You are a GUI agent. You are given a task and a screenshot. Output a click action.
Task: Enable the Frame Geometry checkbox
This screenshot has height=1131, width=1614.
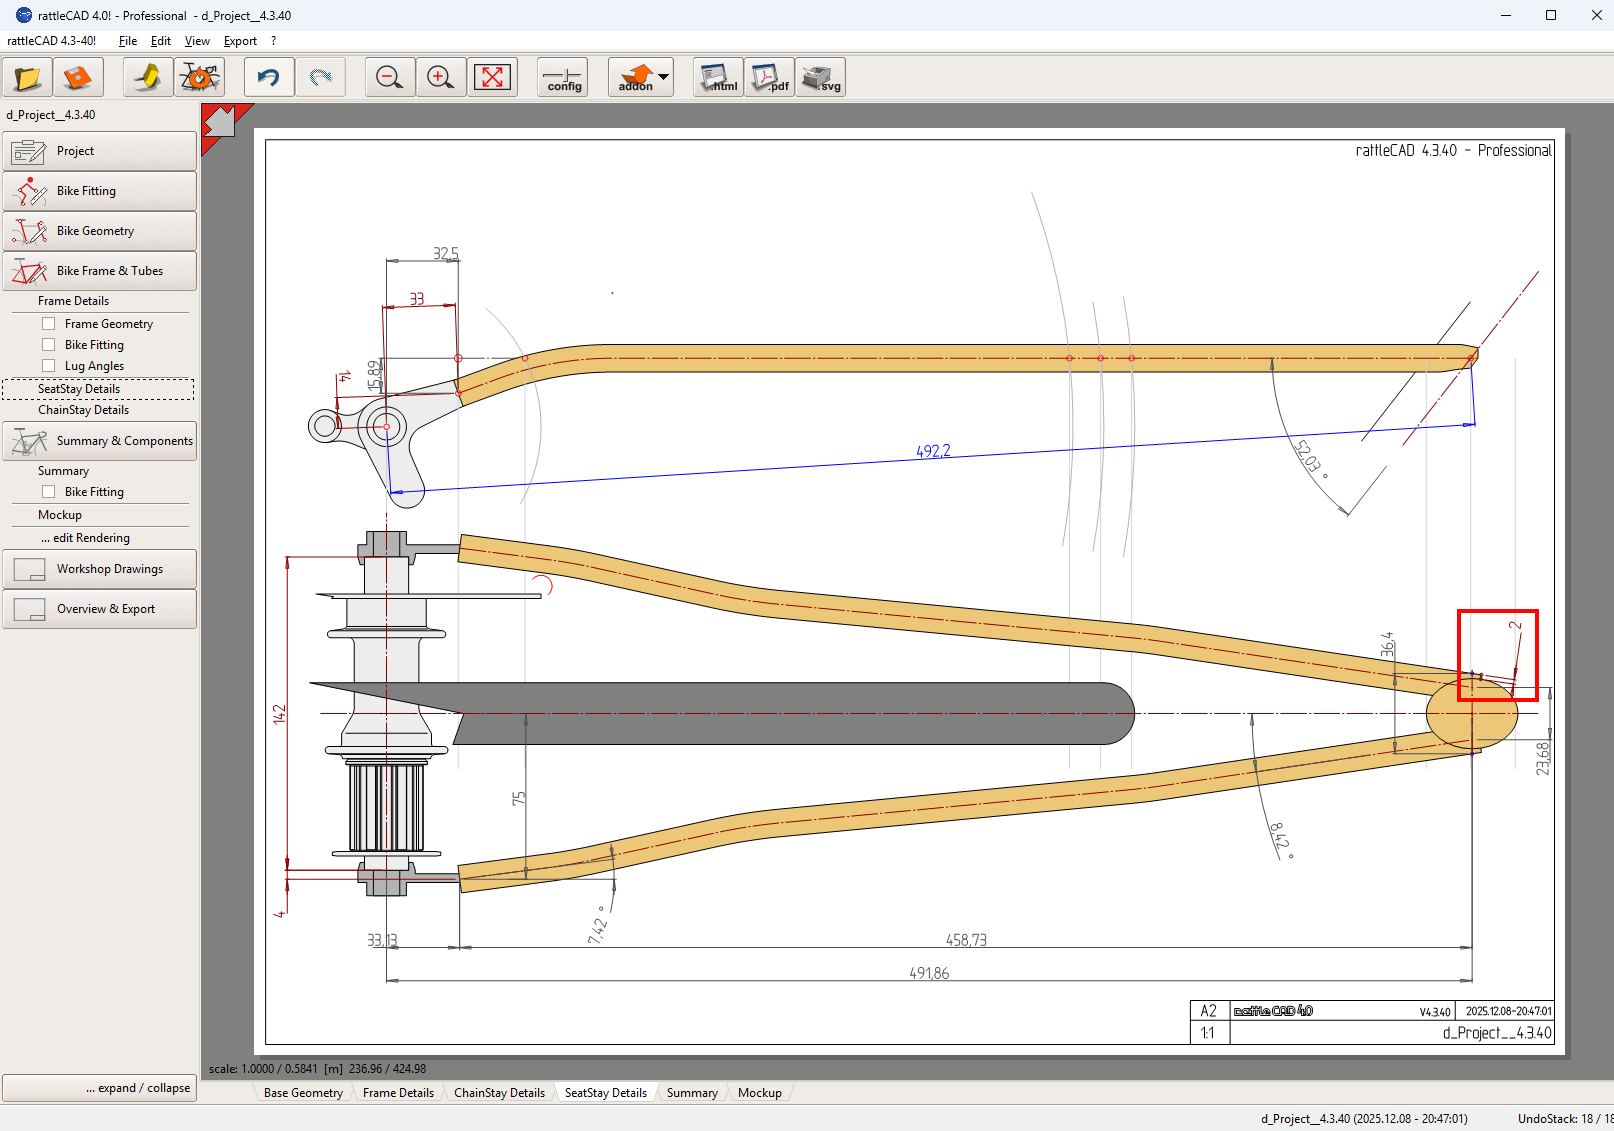point(49,324)
